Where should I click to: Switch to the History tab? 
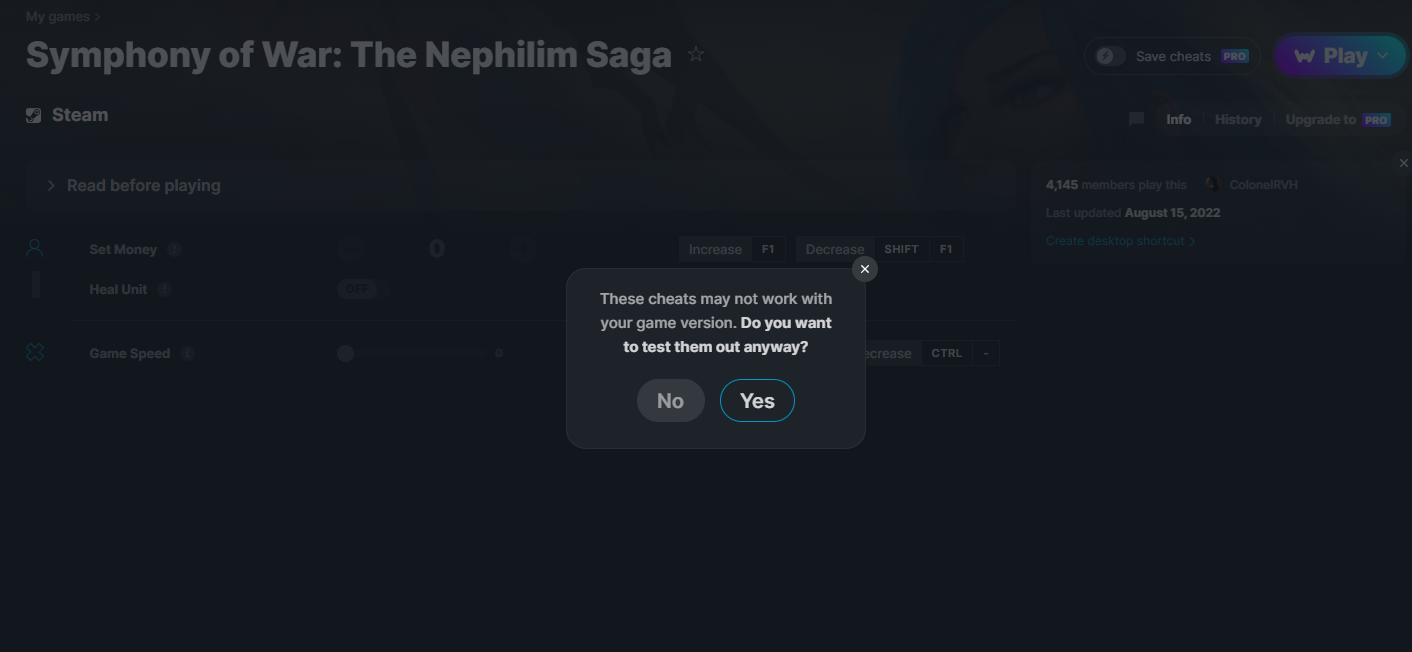(1238, 119)
